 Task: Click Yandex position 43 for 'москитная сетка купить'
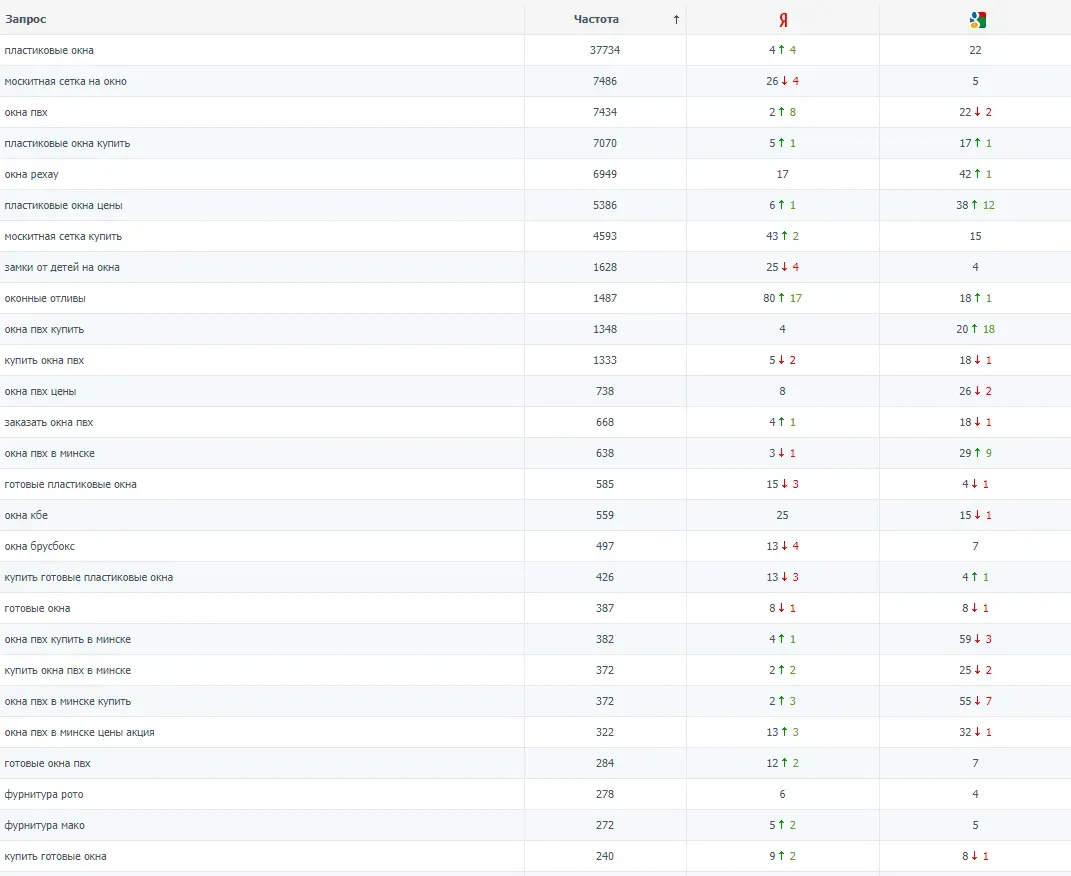pyautogui.click(x=772, y=236)
